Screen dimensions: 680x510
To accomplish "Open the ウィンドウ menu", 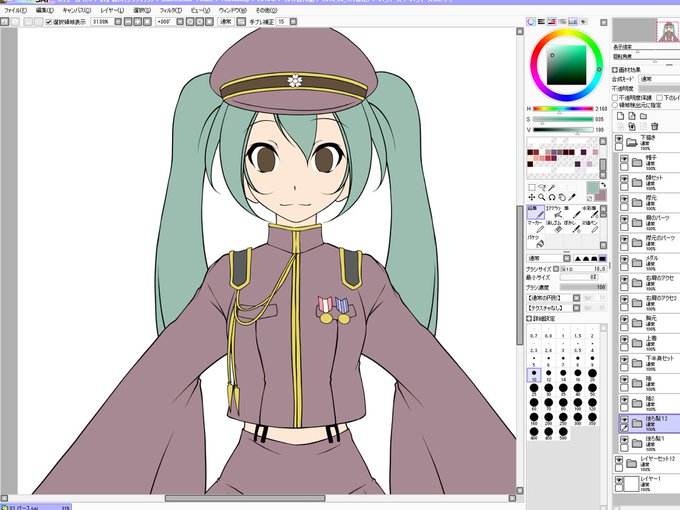I will coord(232,10).
